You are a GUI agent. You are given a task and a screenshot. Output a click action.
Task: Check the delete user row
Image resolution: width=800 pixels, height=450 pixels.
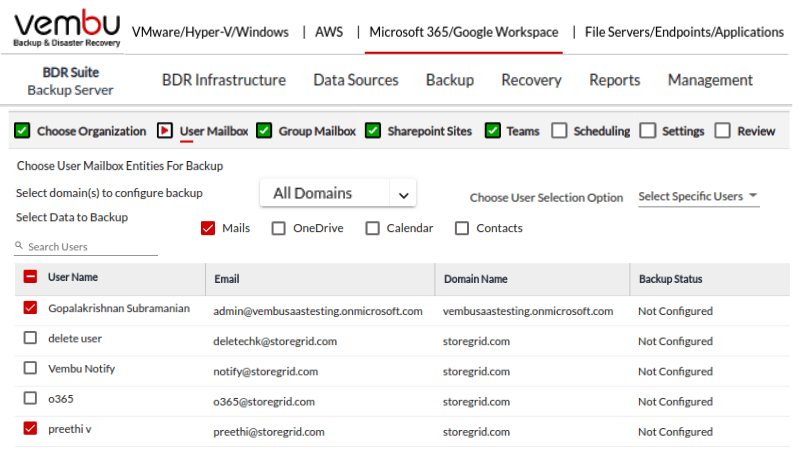click(x=31, y=338)
